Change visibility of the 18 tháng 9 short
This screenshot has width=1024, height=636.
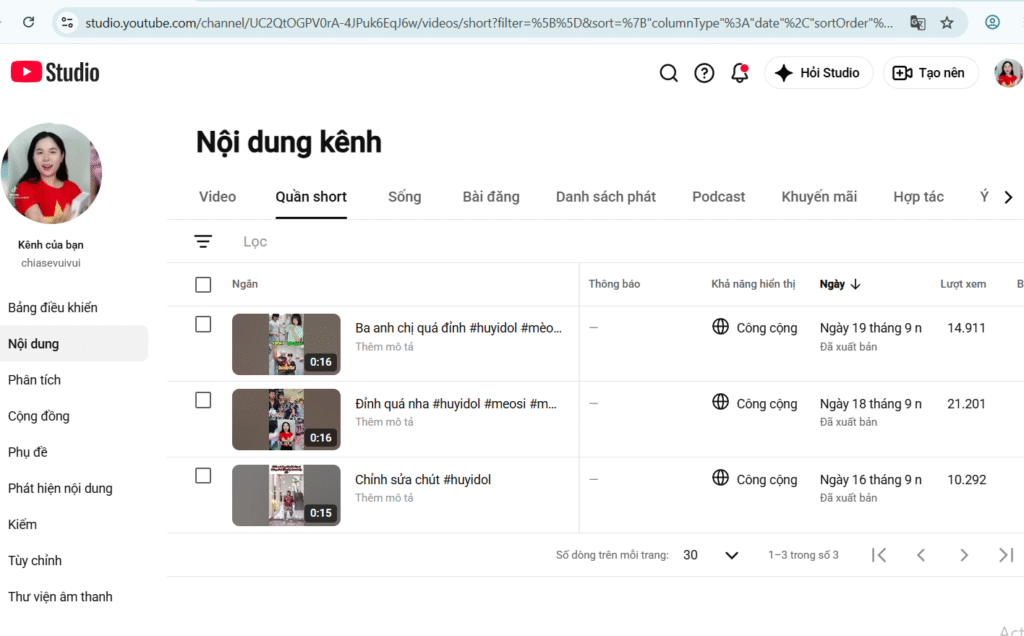[x=755, y=404]
